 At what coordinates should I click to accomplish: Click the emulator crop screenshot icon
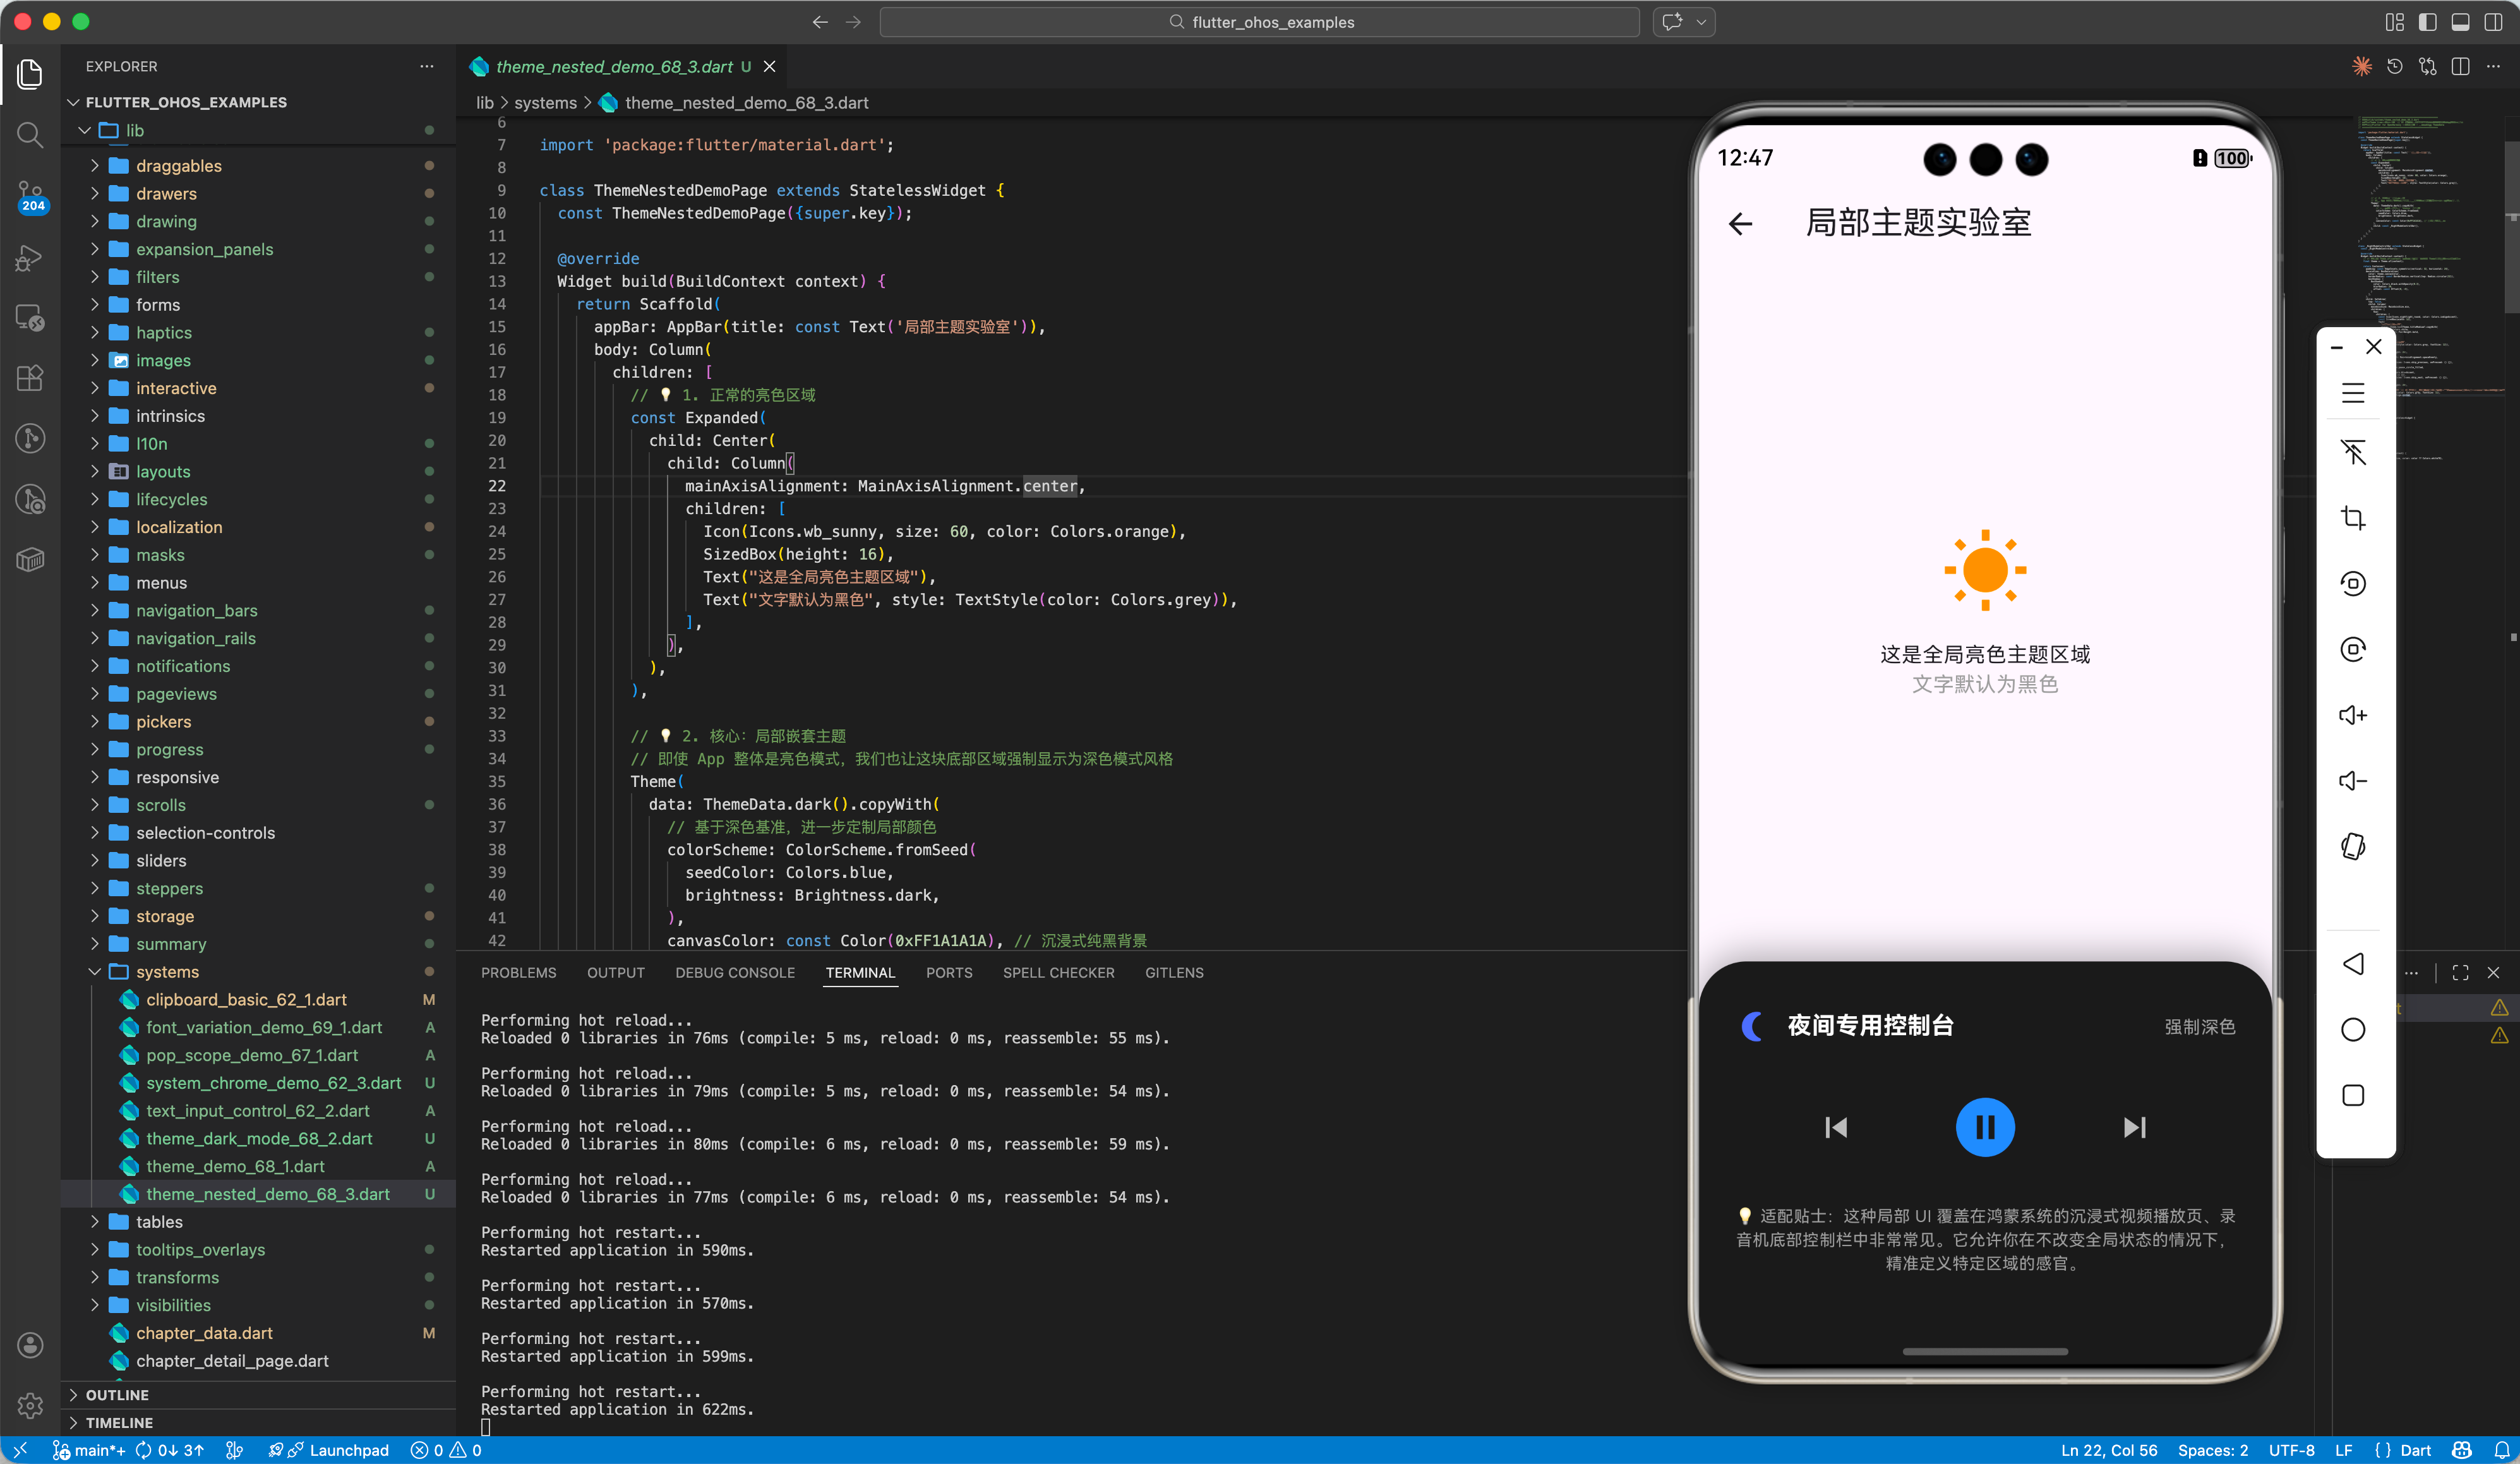[x=2352, y=518]
